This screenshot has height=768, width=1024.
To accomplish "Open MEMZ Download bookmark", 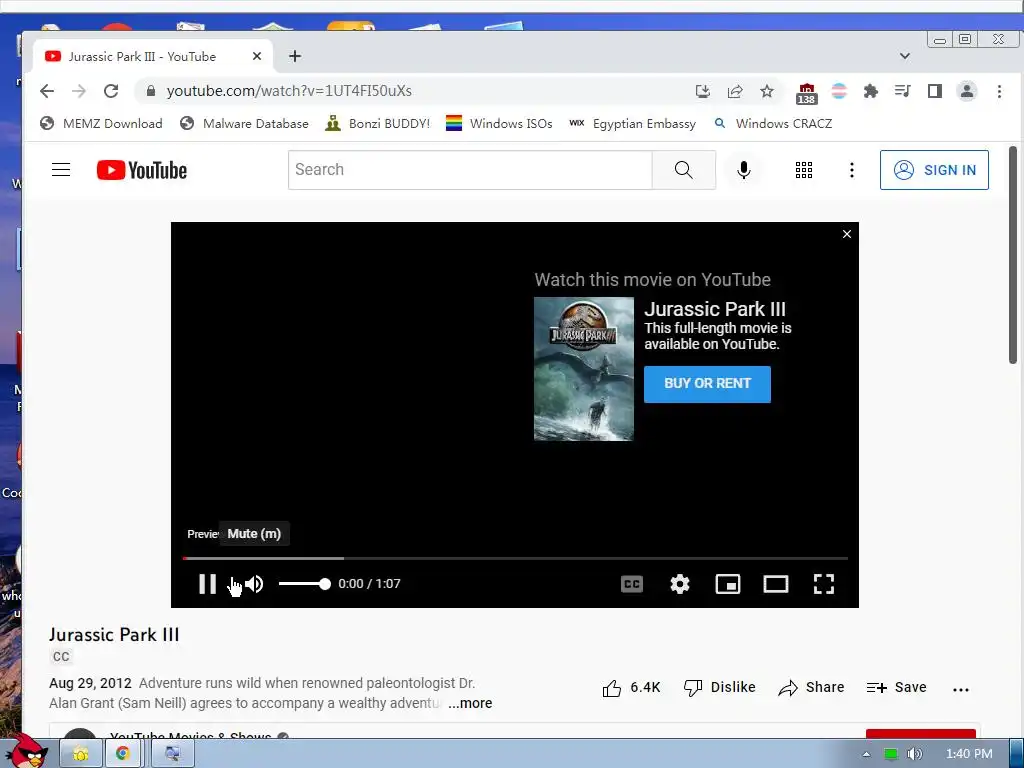I will (101, 123).
